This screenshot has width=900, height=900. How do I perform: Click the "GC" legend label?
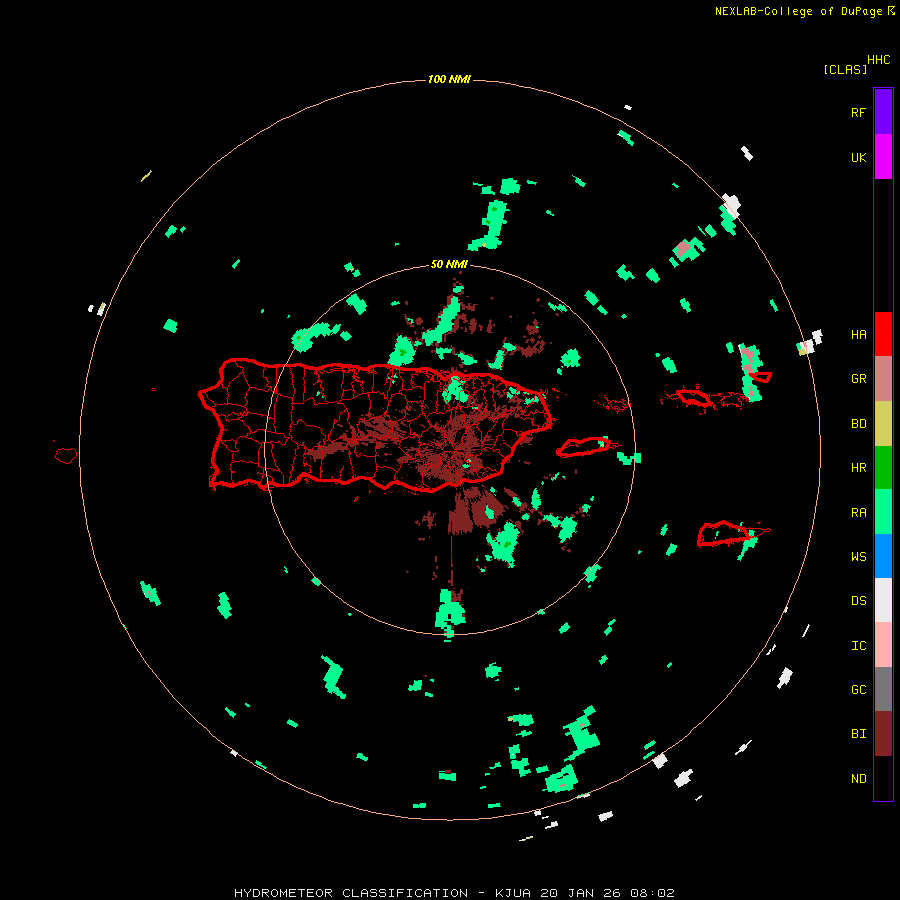click(858, 689)
